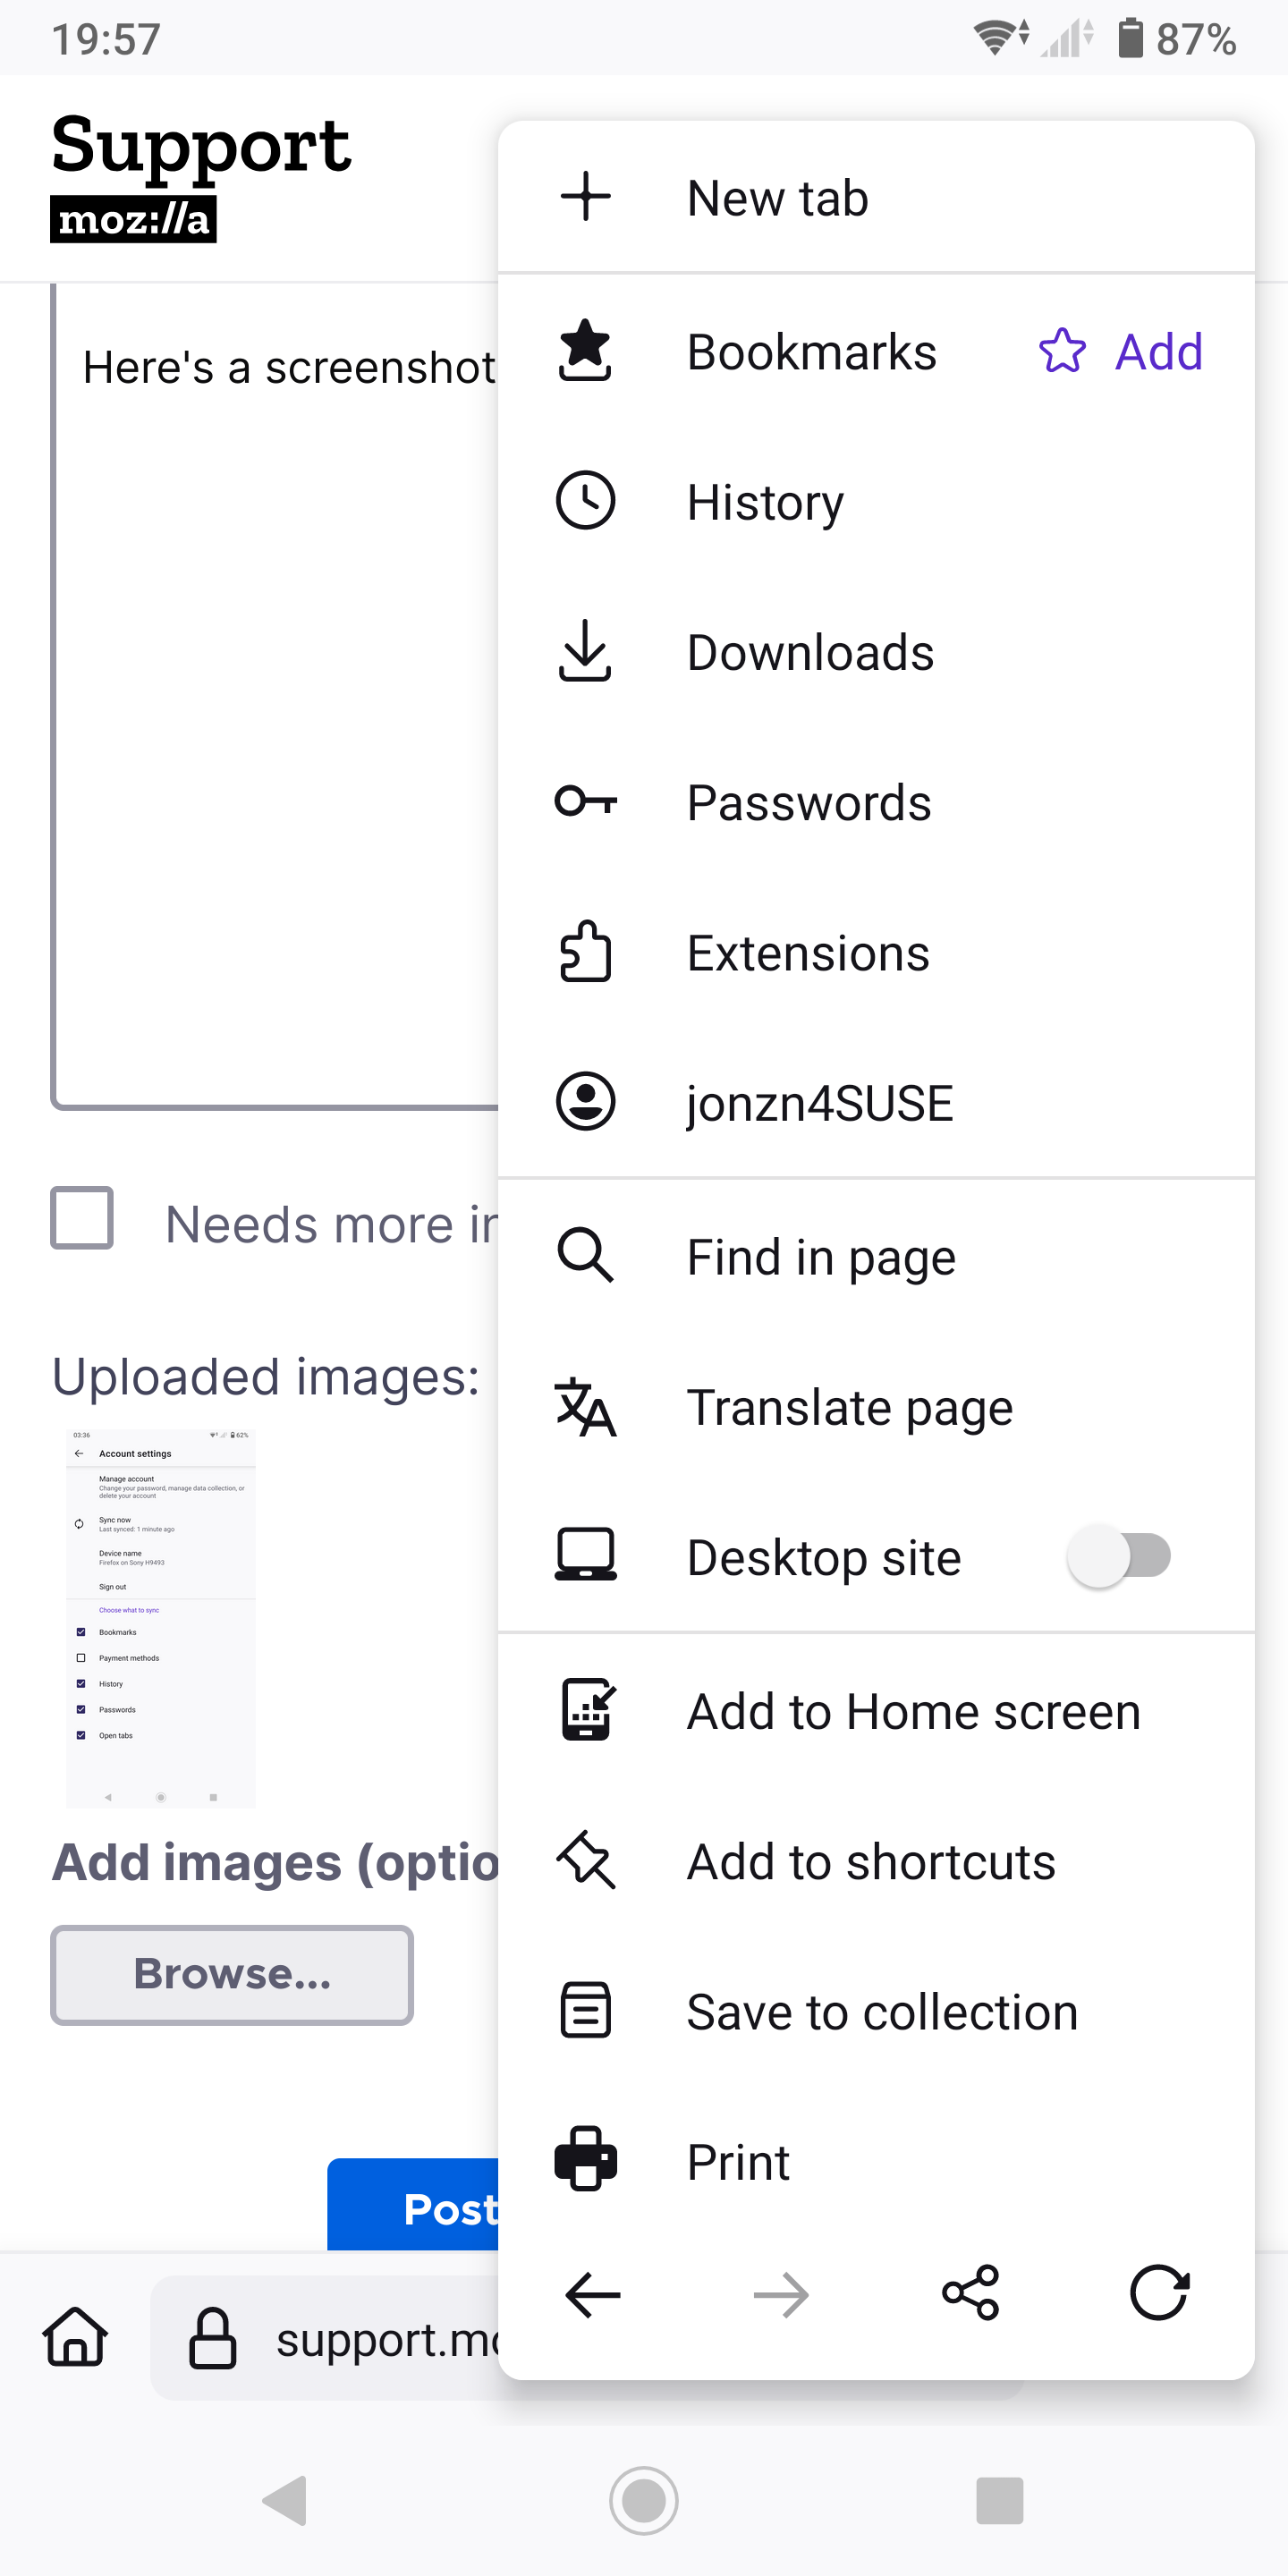Tap the home icon in toolbar
The width and height of the screenshot is (1288, 2576).
(x=75, y=2337)
